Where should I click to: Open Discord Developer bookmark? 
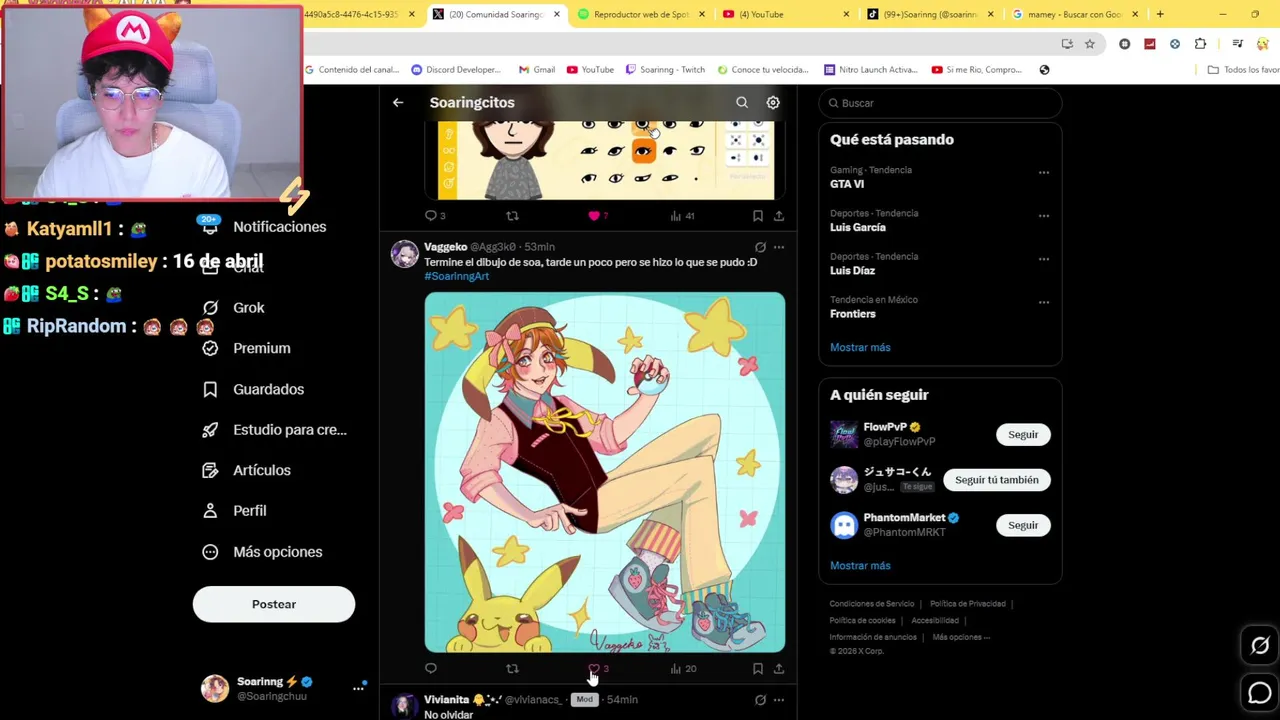point(456,70)
